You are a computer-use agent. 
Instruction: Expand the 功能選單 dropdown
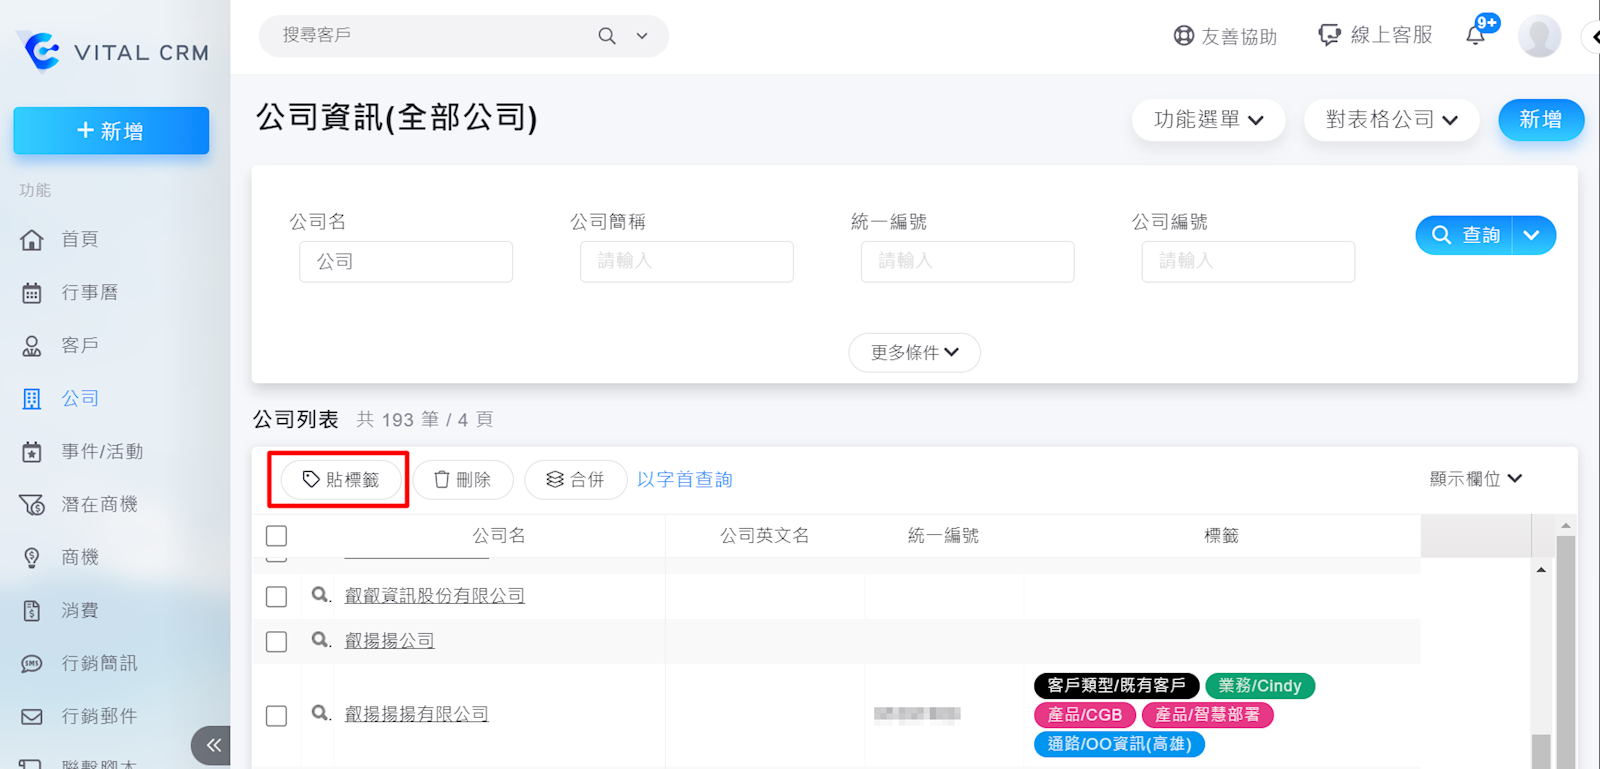point(1208,120)
